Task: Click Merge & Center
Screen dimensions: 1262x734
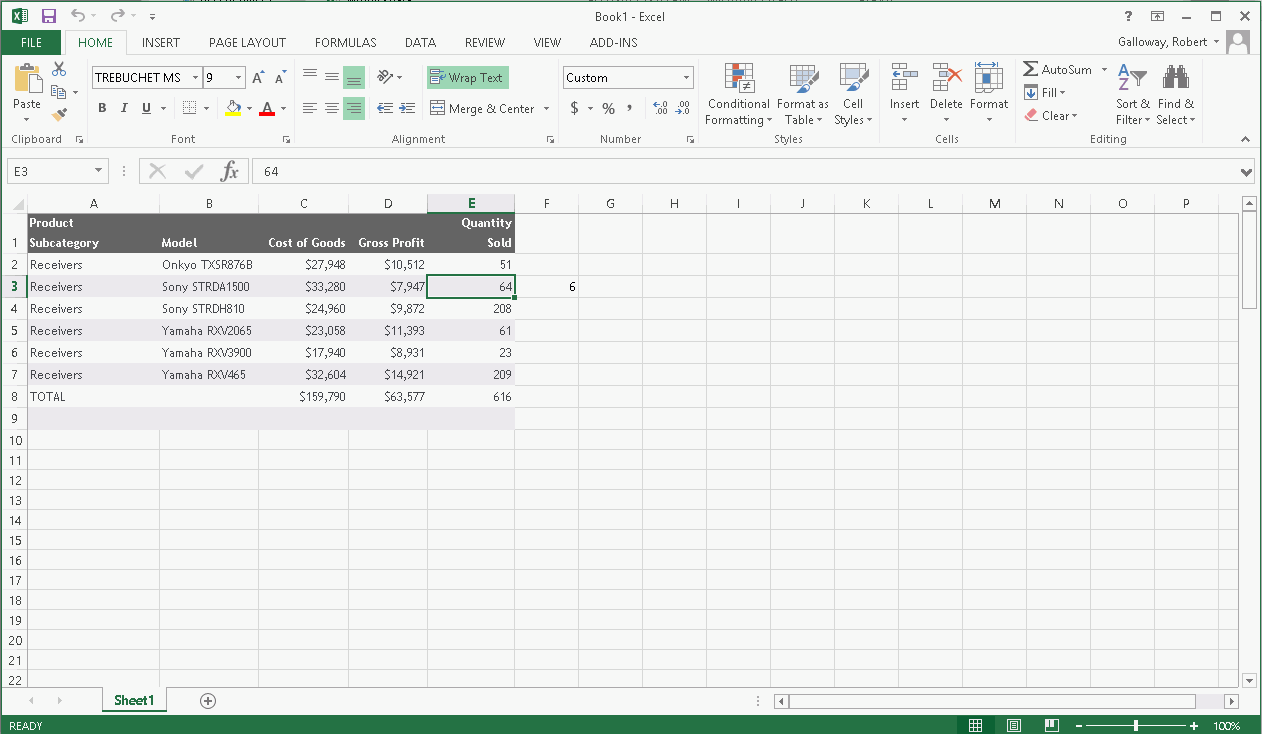Action: tap(482, 108)
